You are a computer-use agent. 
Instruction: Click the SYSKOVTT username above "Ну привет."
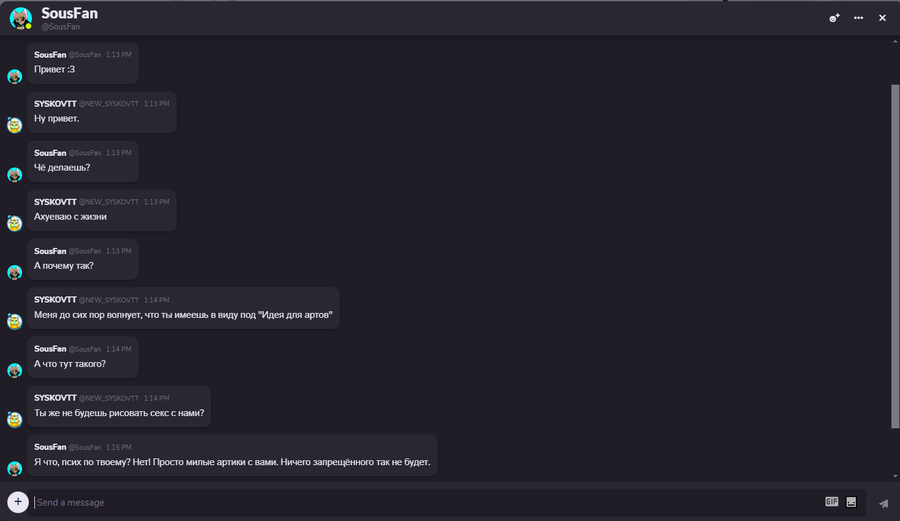[55, 104]
